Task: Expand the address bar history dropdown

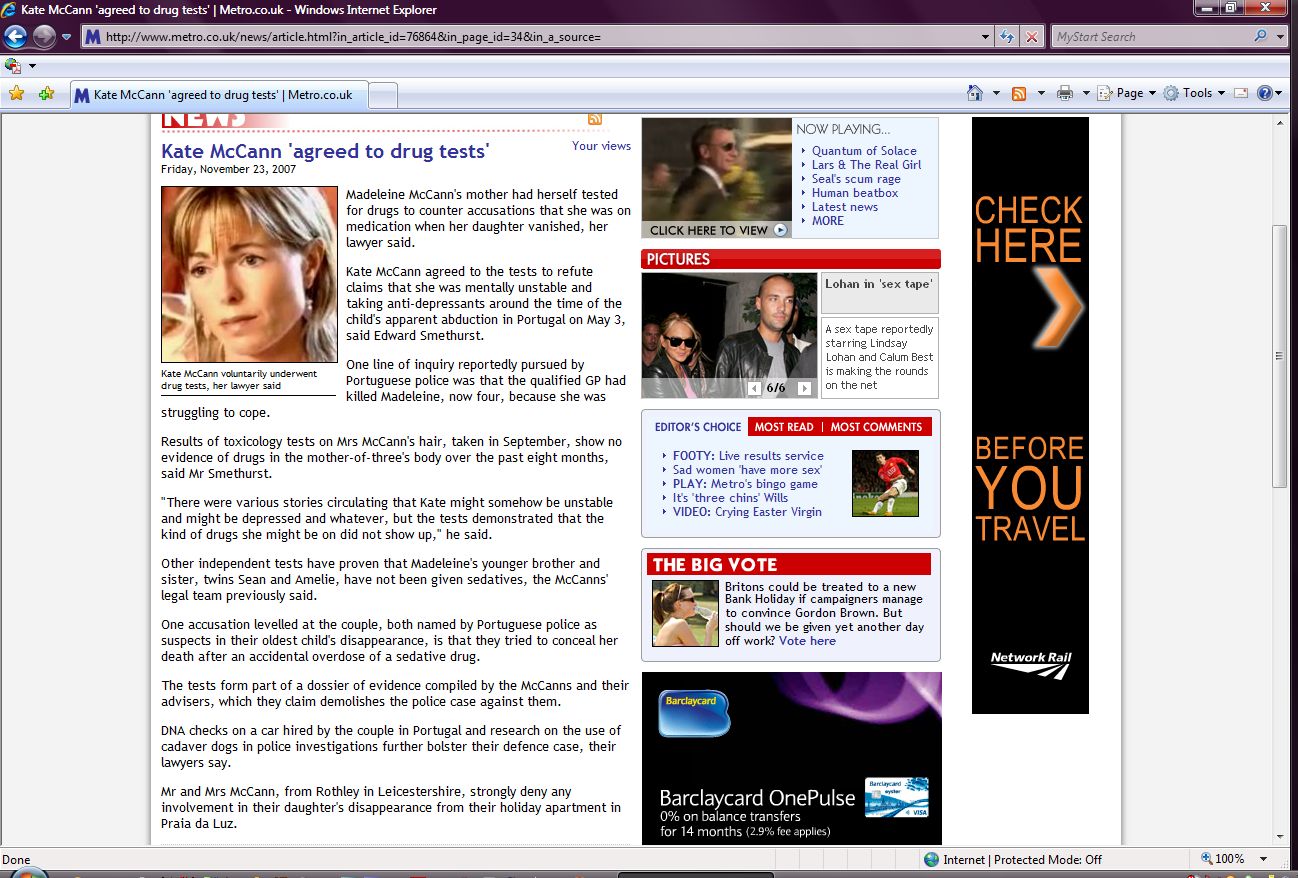Action: (x=986, y=37)
